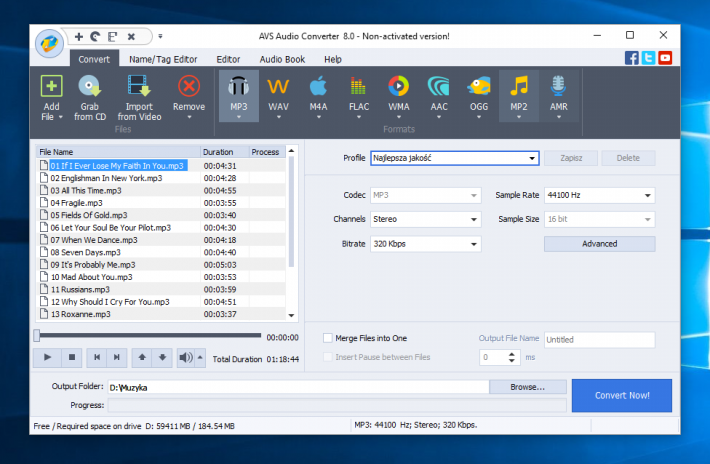Click the Browse... button

point(528,387)
